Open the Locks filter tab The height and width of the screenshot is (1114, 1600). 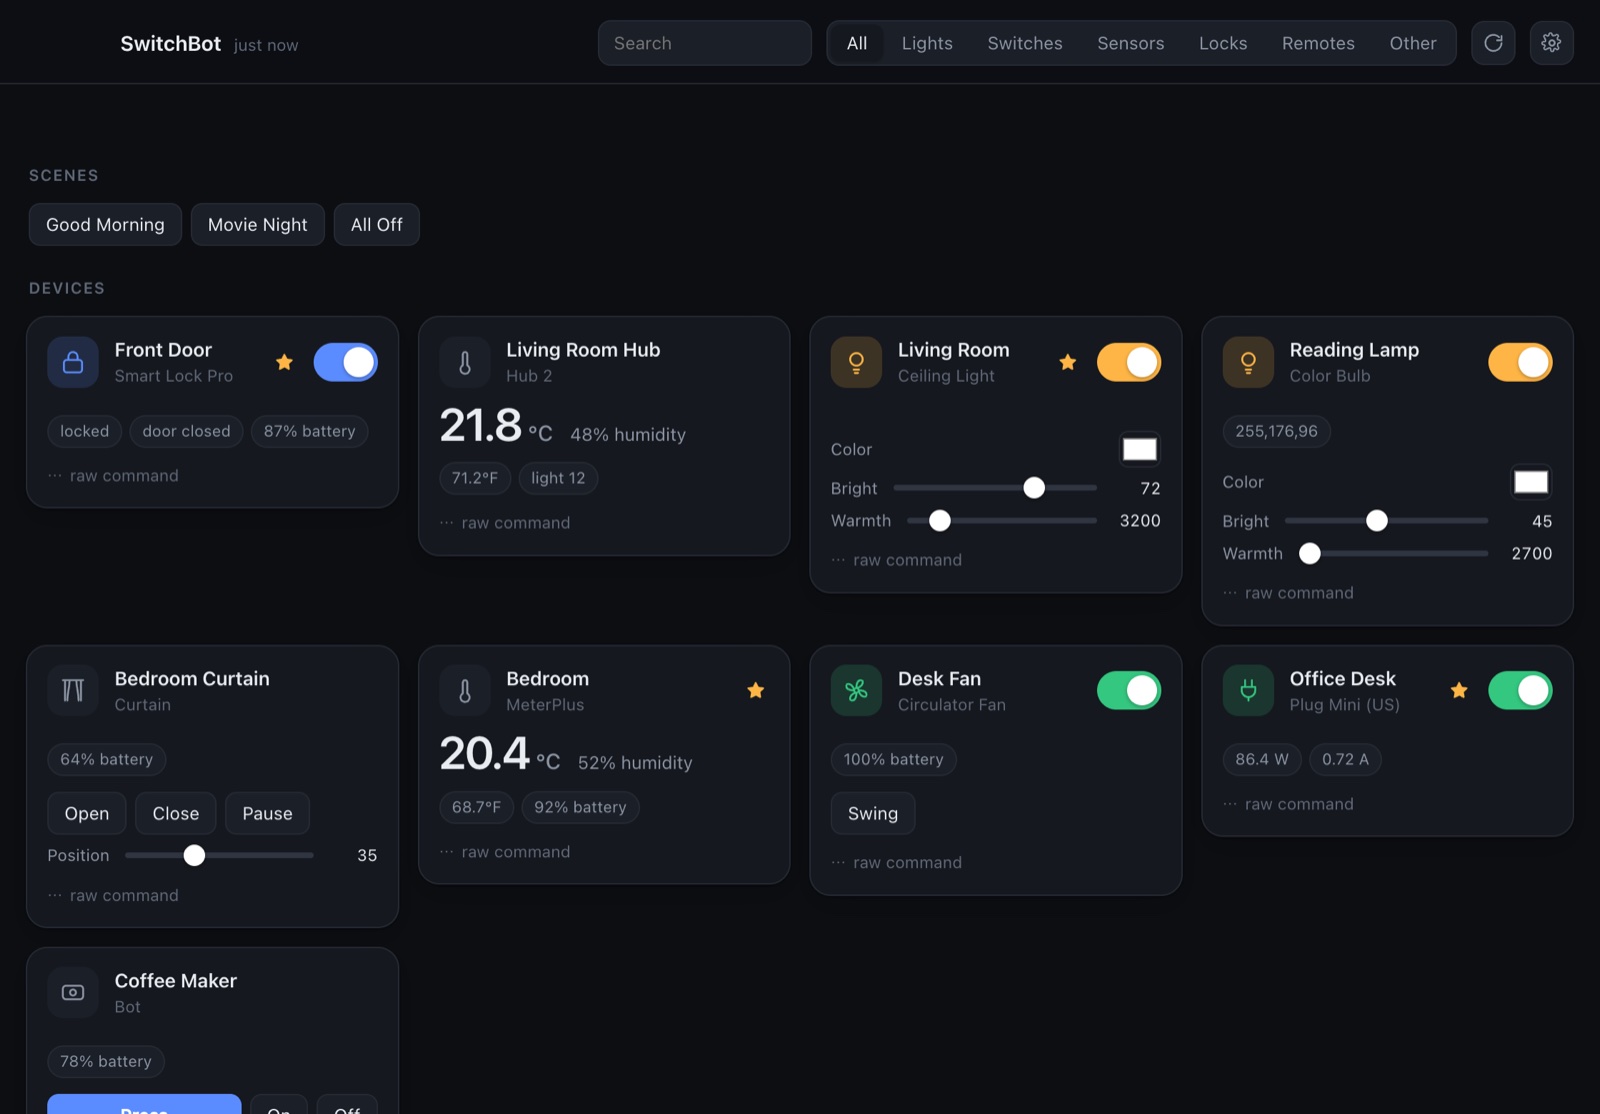coord(1223,43)
